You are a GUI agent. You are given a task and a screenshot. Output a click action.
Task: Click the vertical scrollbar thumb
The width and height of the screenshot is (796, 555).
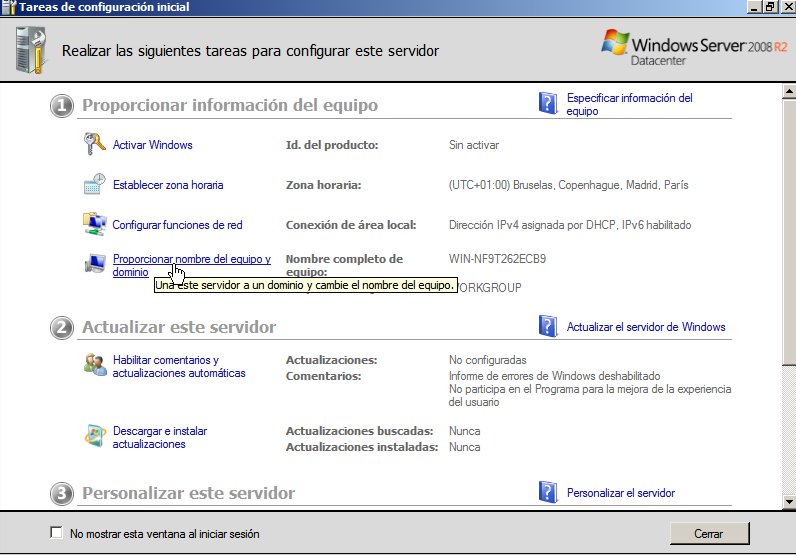pyautogui.click(x=789, y=232)
